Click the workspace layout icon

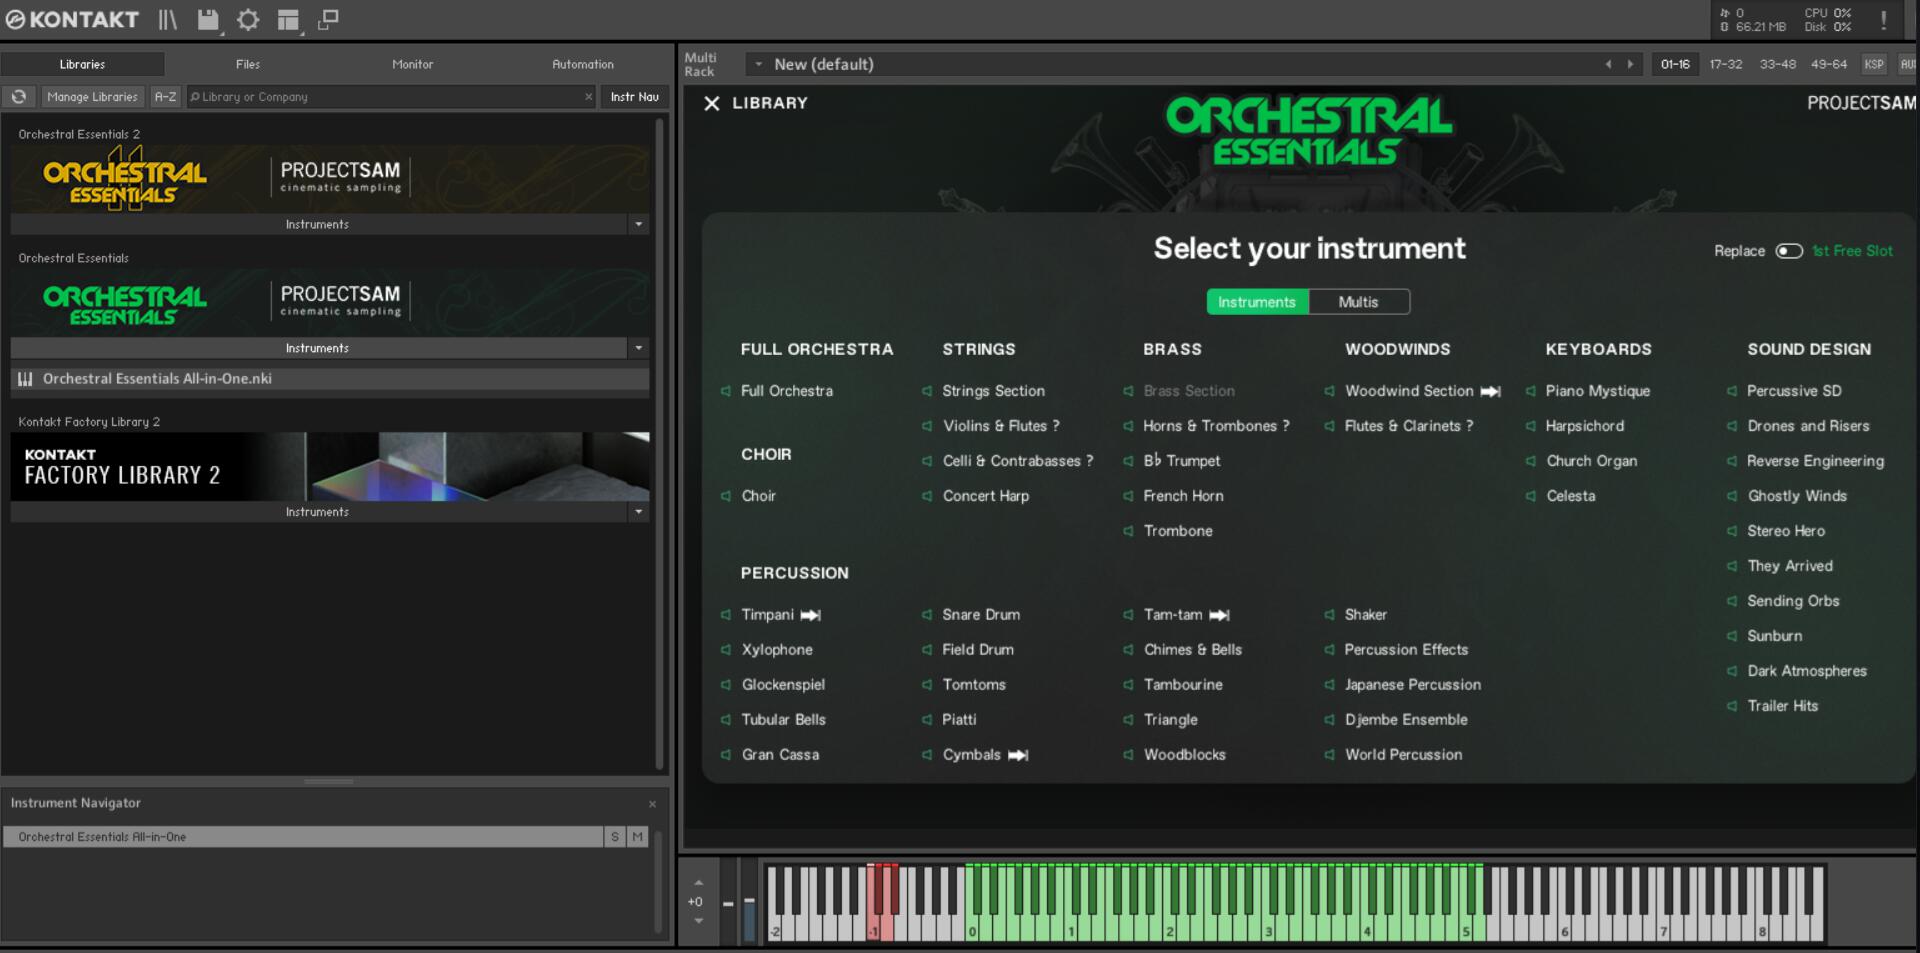[288, 19]
